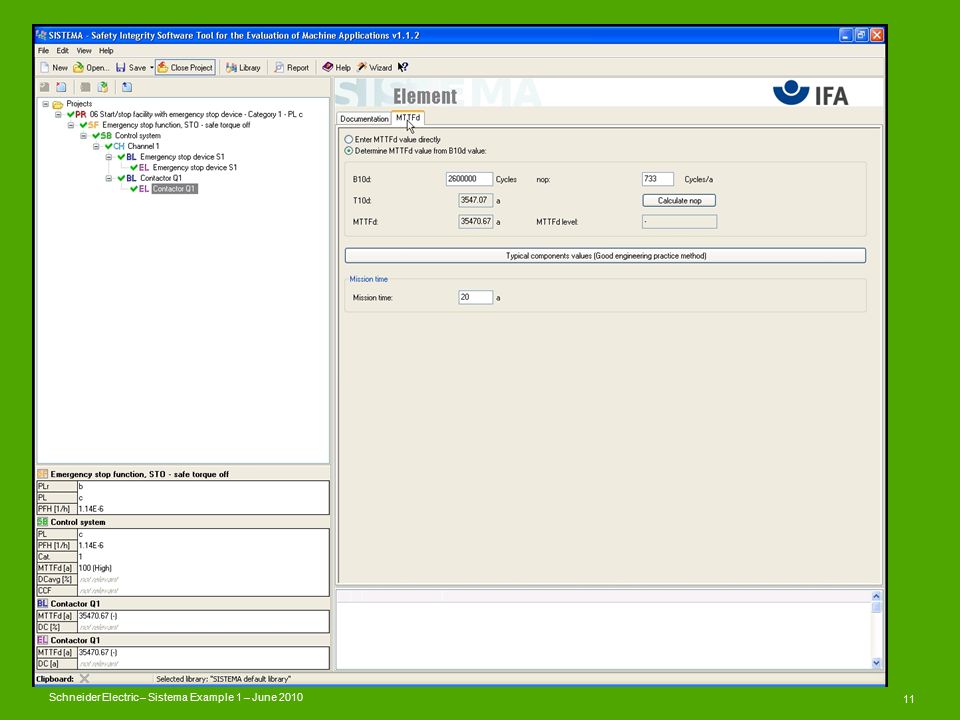Click the 'Selected library' status bar text
Image resolution: width=960 pixels, height=720 pixels.
click(223, 679)
